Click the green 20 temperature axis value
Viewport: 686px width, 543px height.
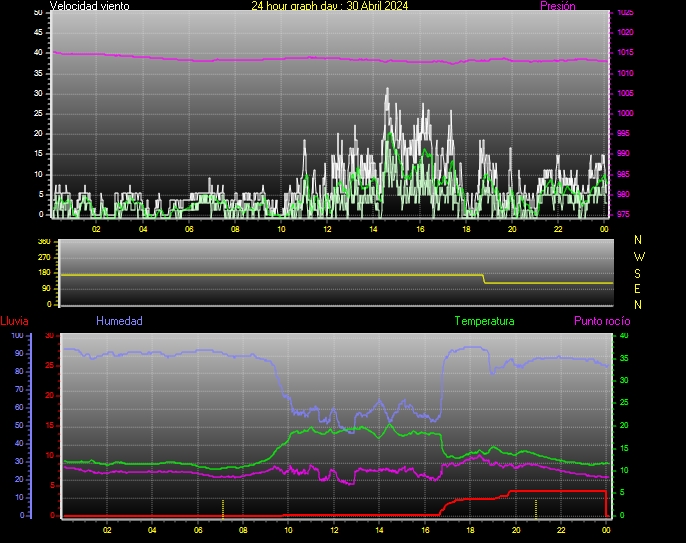click(x=624, y=425)
